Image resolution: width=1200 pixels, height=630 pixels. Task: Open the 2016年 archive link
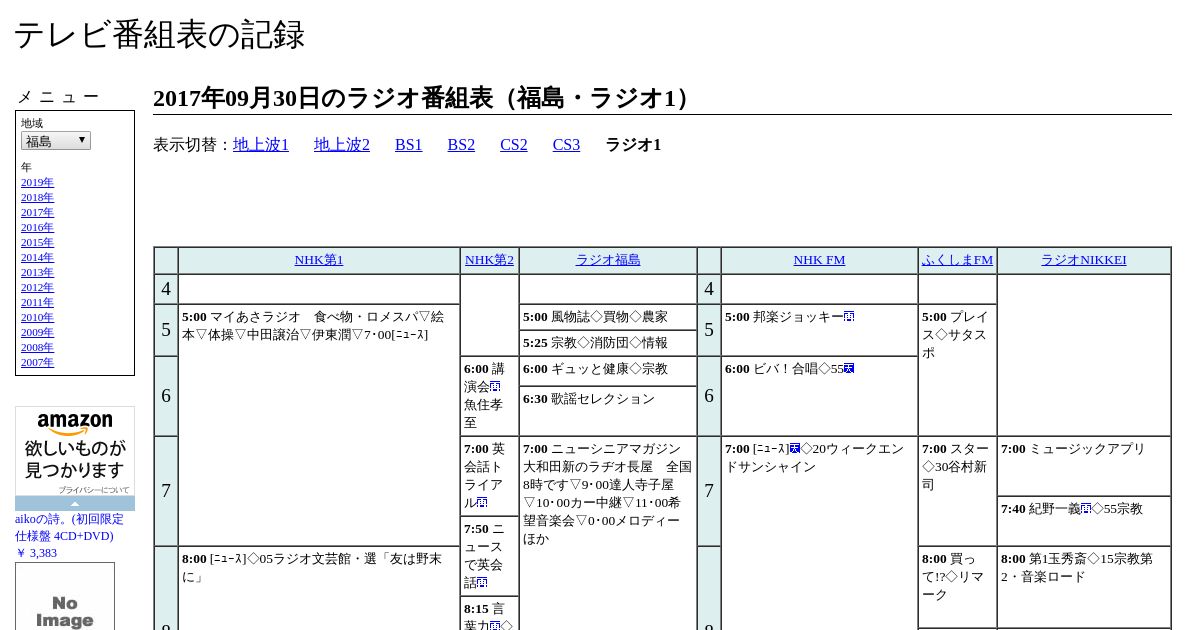pos(37,227)
